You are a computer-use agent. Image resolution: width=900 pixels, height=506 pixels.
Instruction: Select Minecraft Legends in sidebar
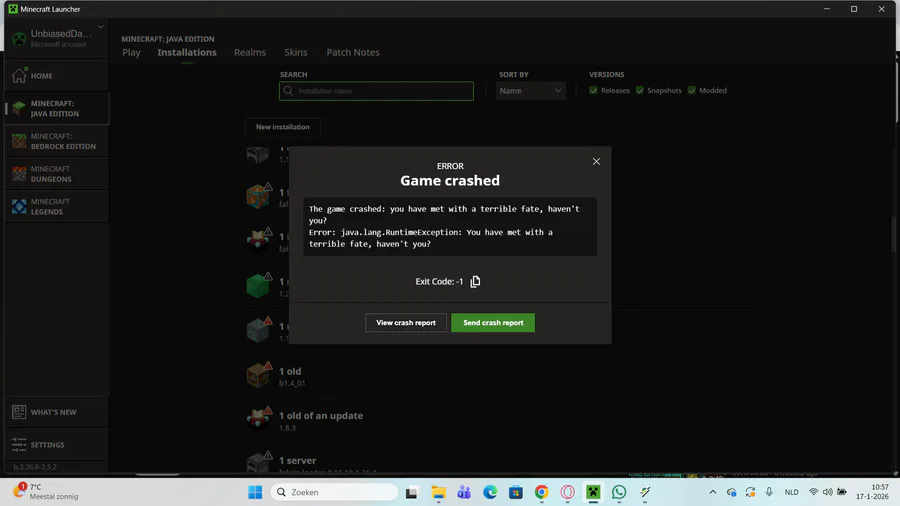56,207
